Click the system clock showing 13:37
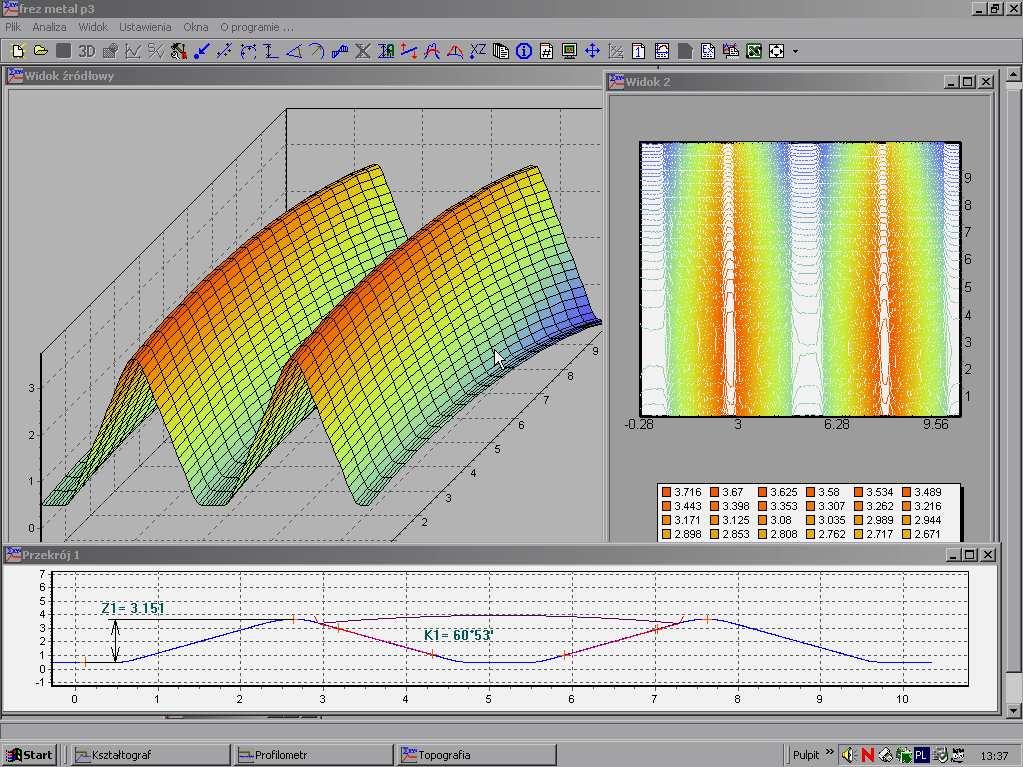The height and width of the screenshot is (767, 1023). point(994,755)
